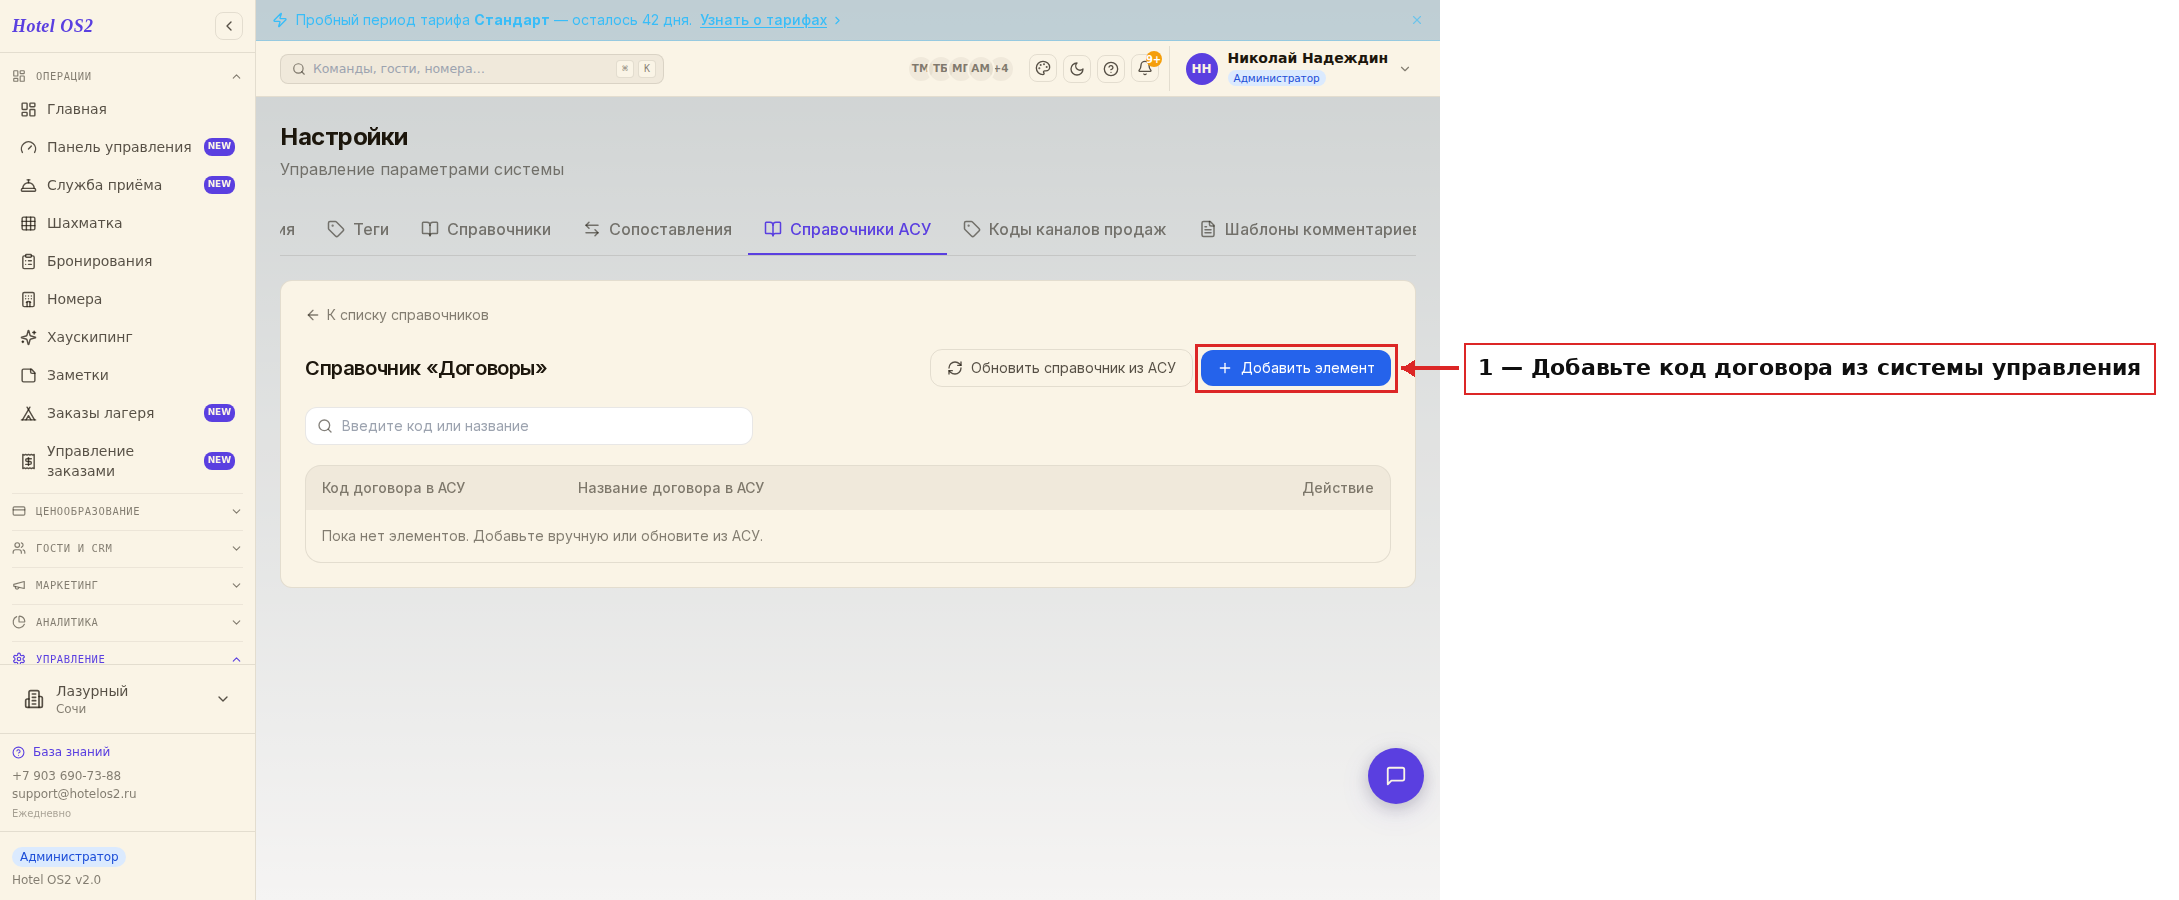The image size is (2179, 900).
Task: Click the support@hotelos2.ru email
Action: click(x=74, y=794)
